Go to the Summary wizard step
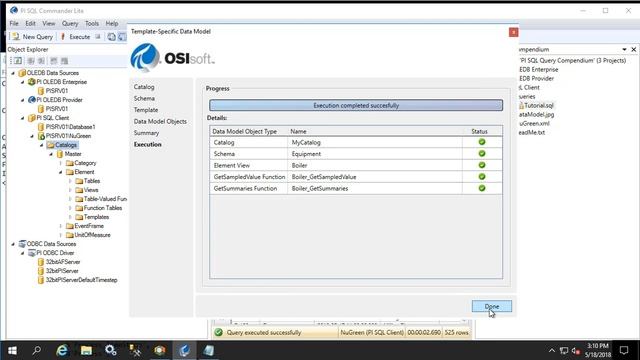The height and width of the screenshot is (360, 640). pos(147,133)
